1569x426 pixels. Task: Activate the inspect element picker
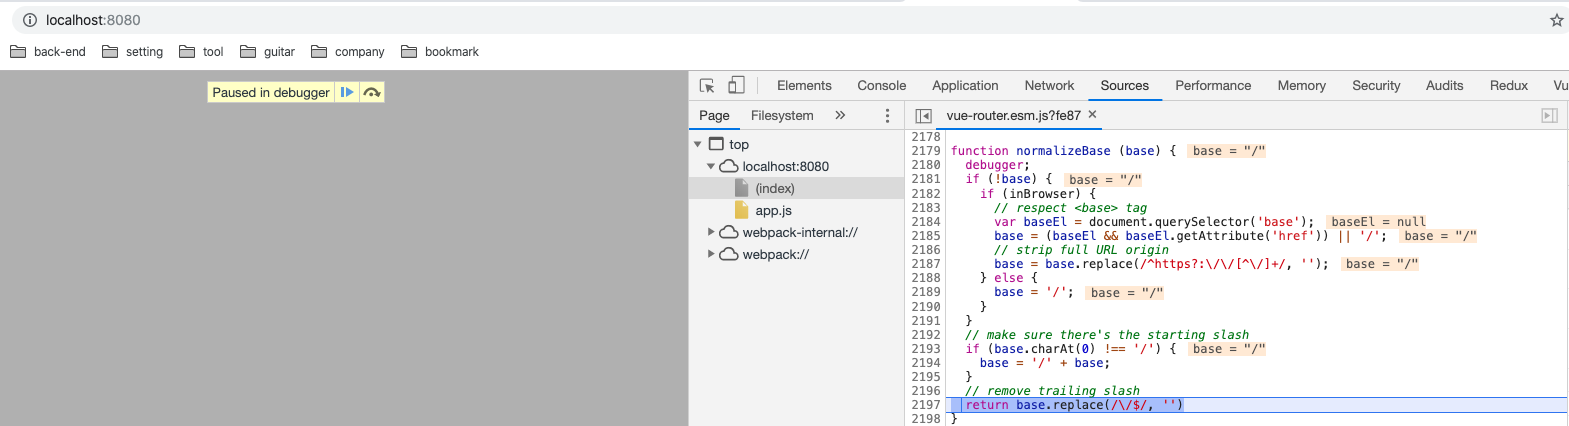[x=707, y=86]
